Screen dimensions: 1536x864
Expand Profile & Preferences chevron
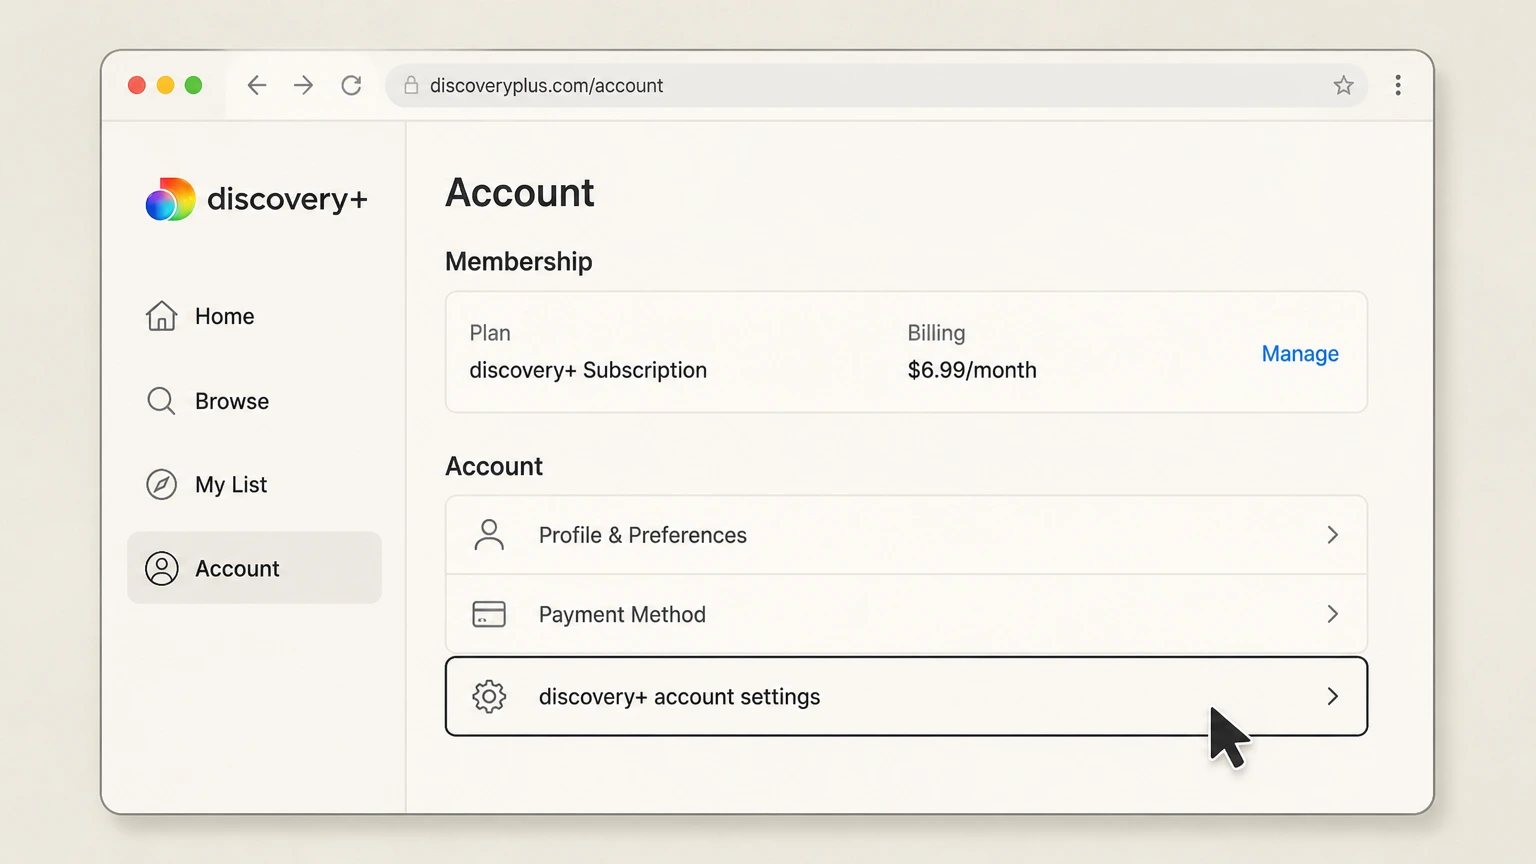1332,535
